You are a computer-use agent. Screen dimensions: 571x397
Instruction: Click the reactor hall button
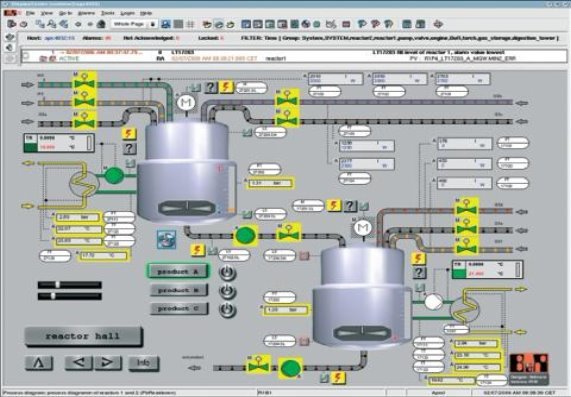83,336
